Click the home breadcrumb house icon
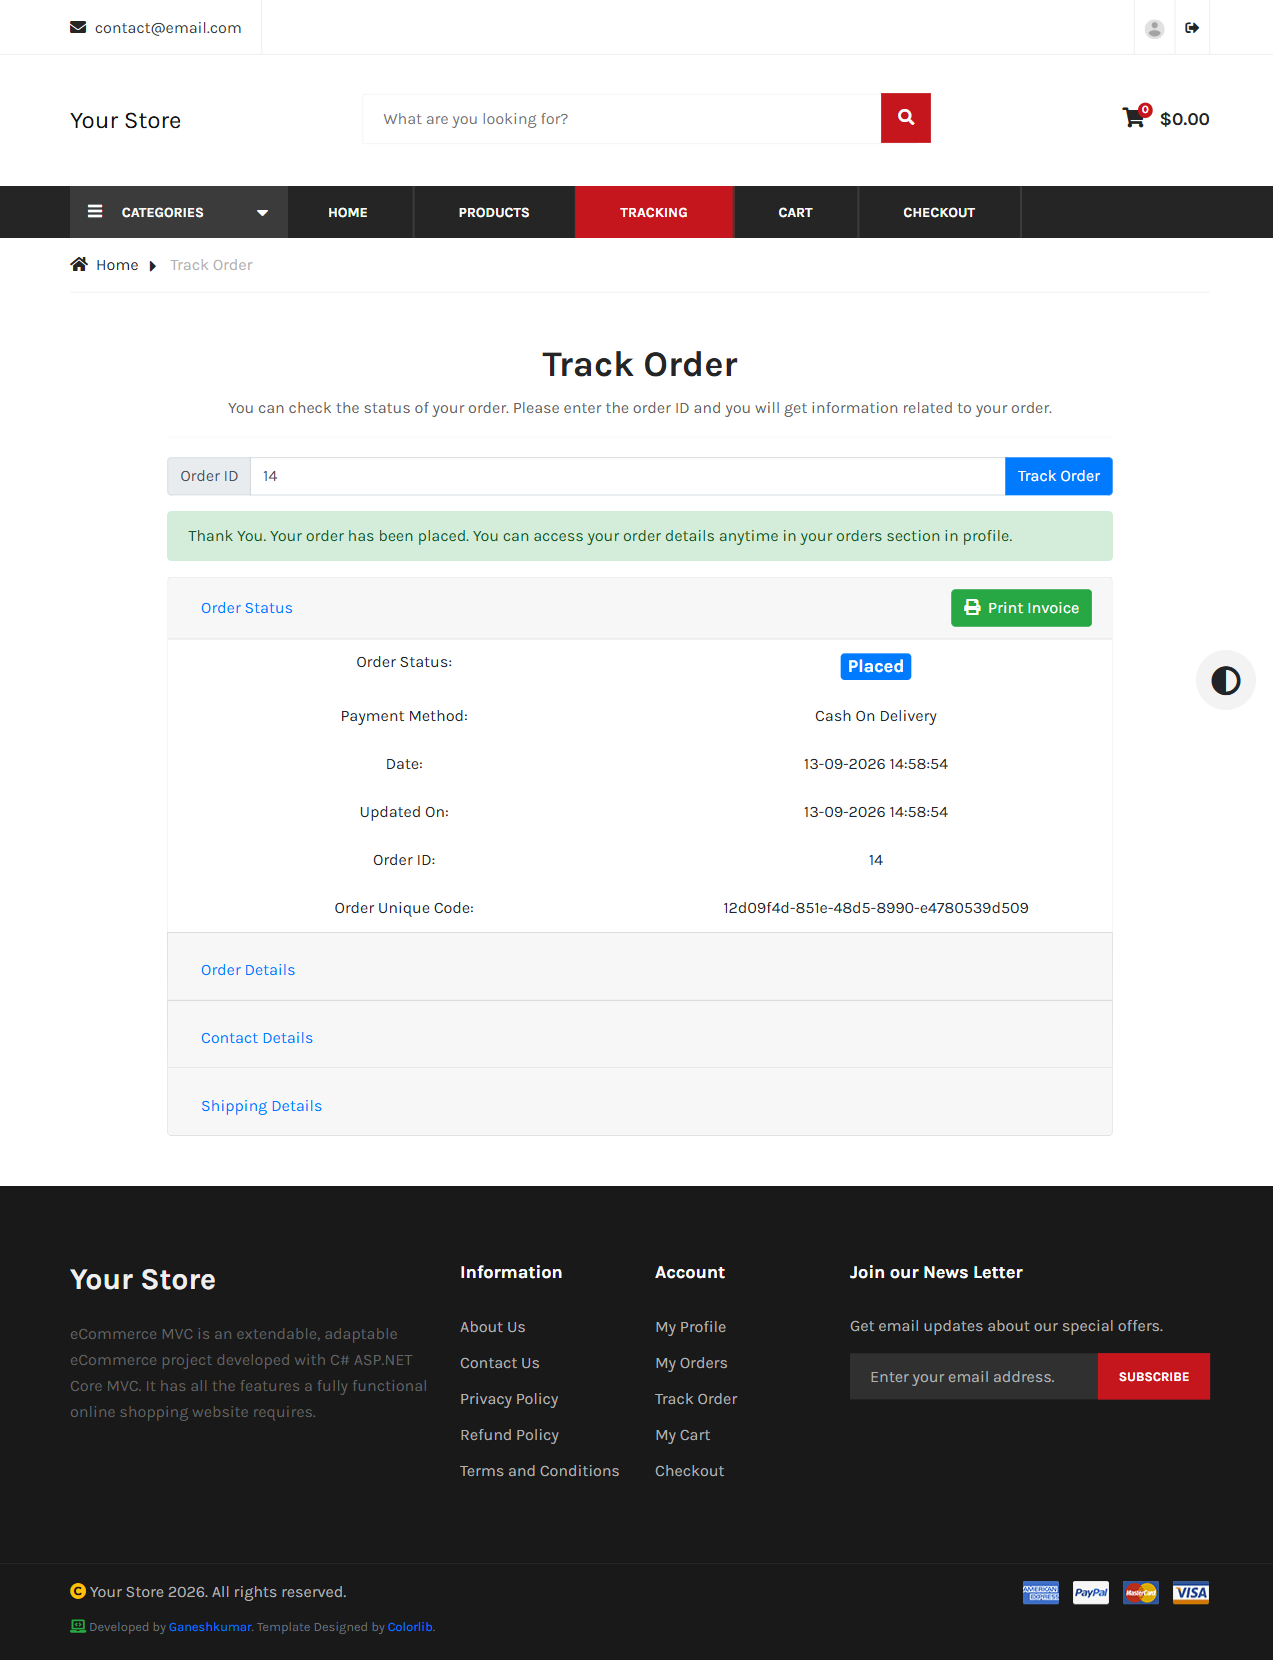 [79, 264]
